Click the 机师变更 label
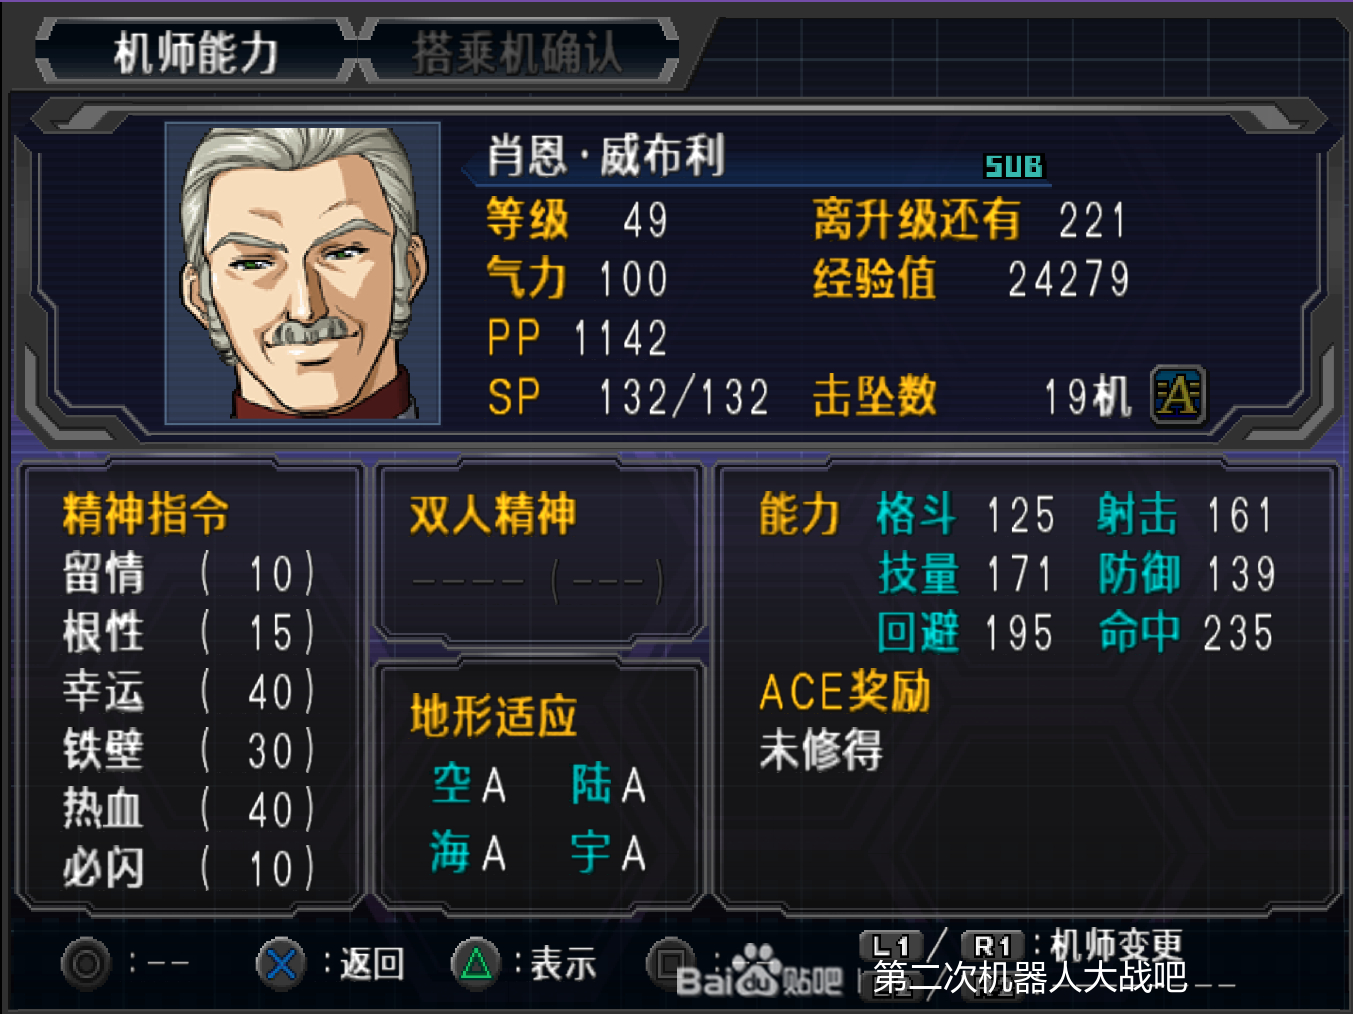Screen dimensions: 1353x1014 pos(1116,945)
